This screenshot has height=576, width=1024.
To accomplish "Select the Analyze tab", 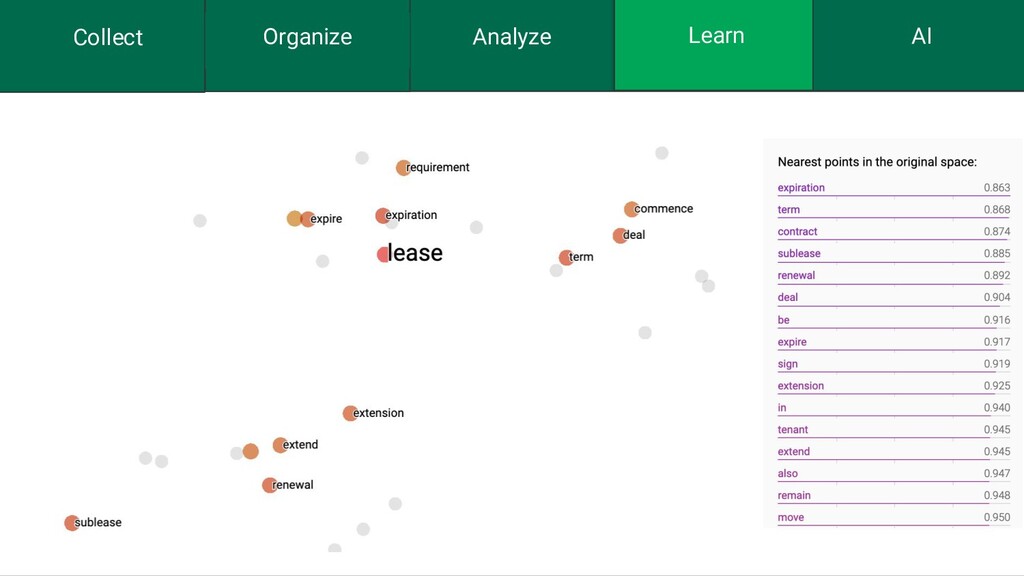I will pos(511,38).
